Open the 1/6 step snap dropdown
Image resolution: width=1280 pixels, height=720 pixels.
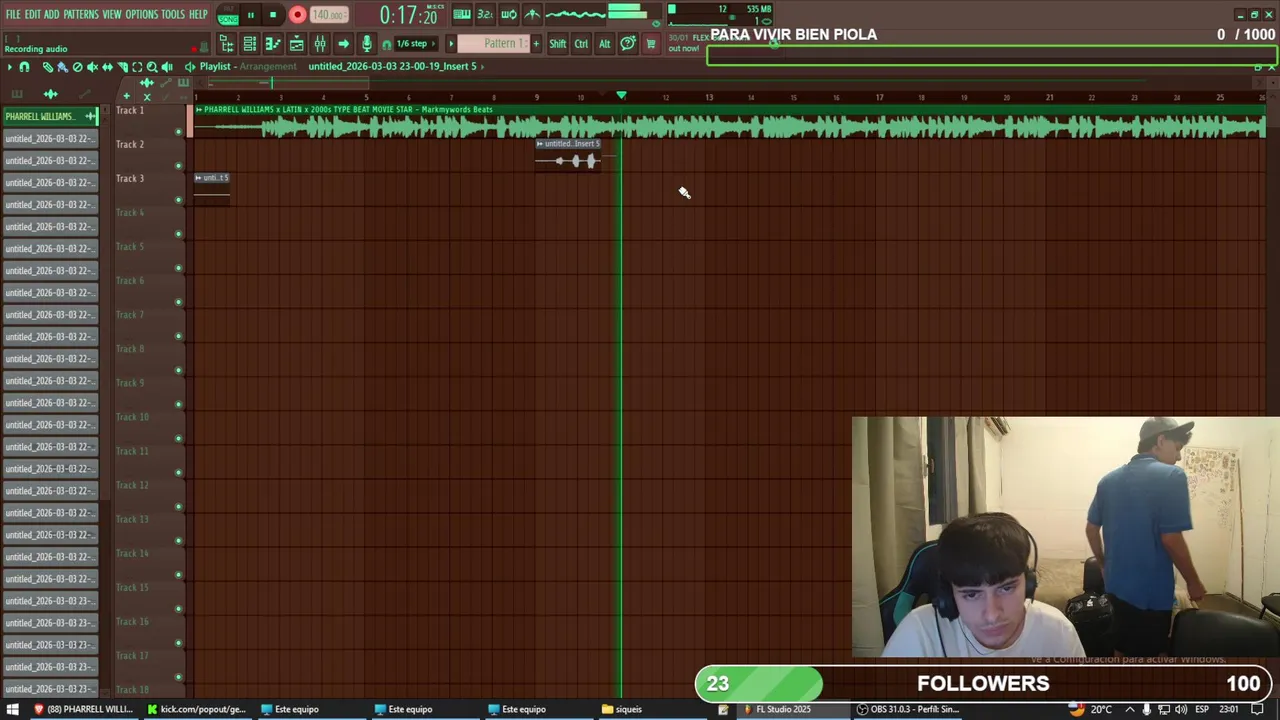click(x=416, y=44)
